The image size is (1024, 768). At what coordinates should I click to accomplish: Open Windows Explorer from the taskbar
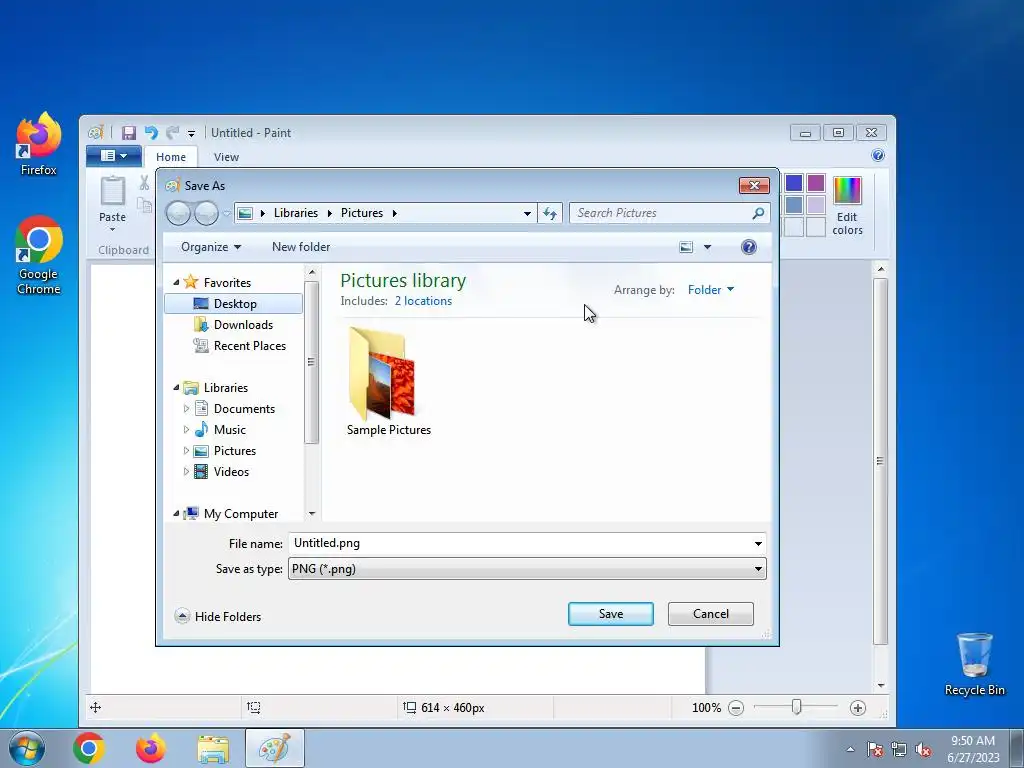point(213,748)
